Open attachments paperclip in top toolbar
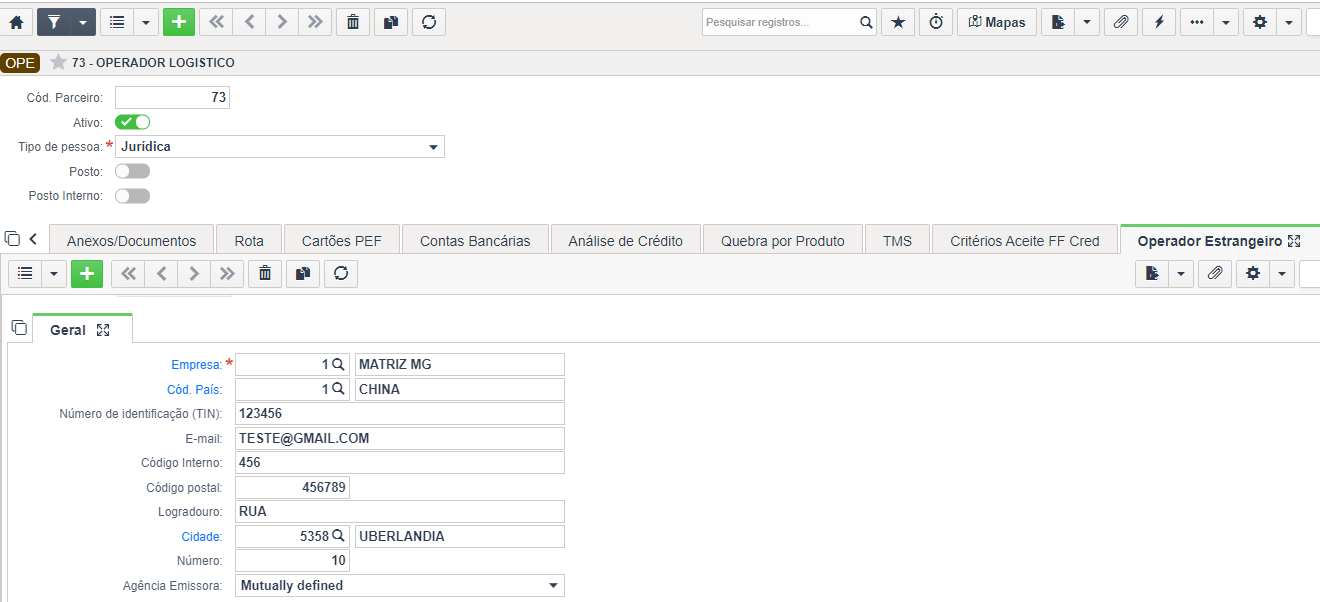Viewport: 1320px width, 602px height. 1121,22
